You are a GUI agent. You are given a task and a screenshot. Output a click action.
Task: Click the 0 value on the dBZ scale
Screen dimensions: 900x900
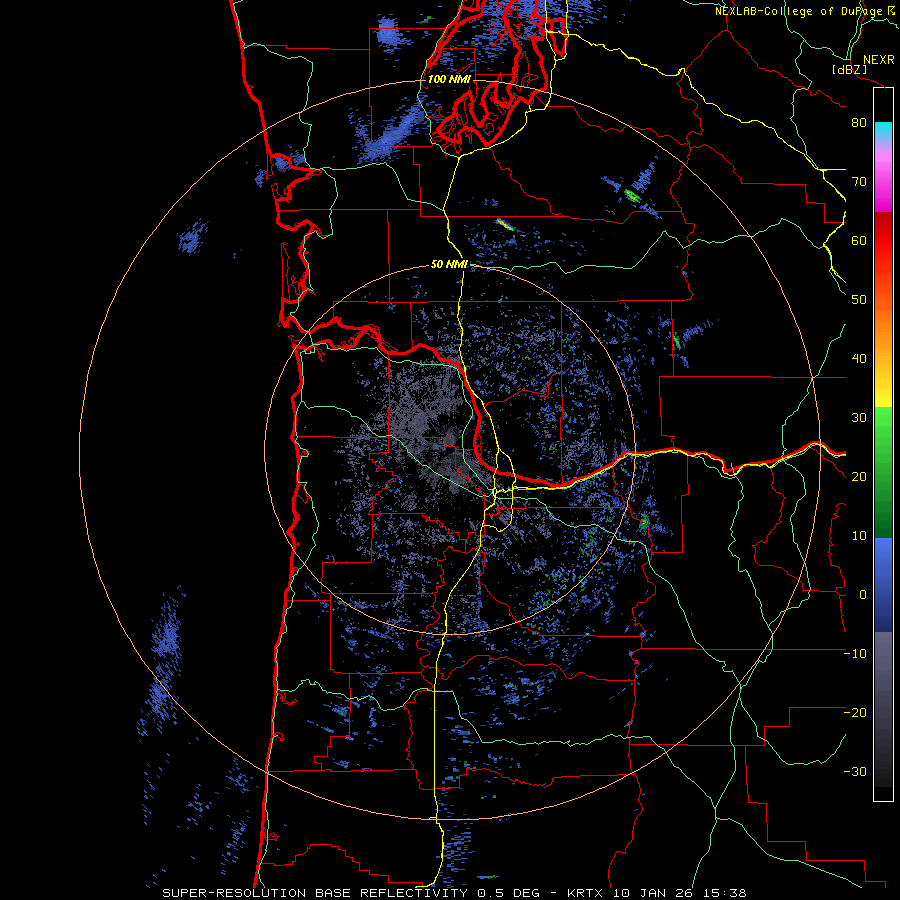[862, 595]
